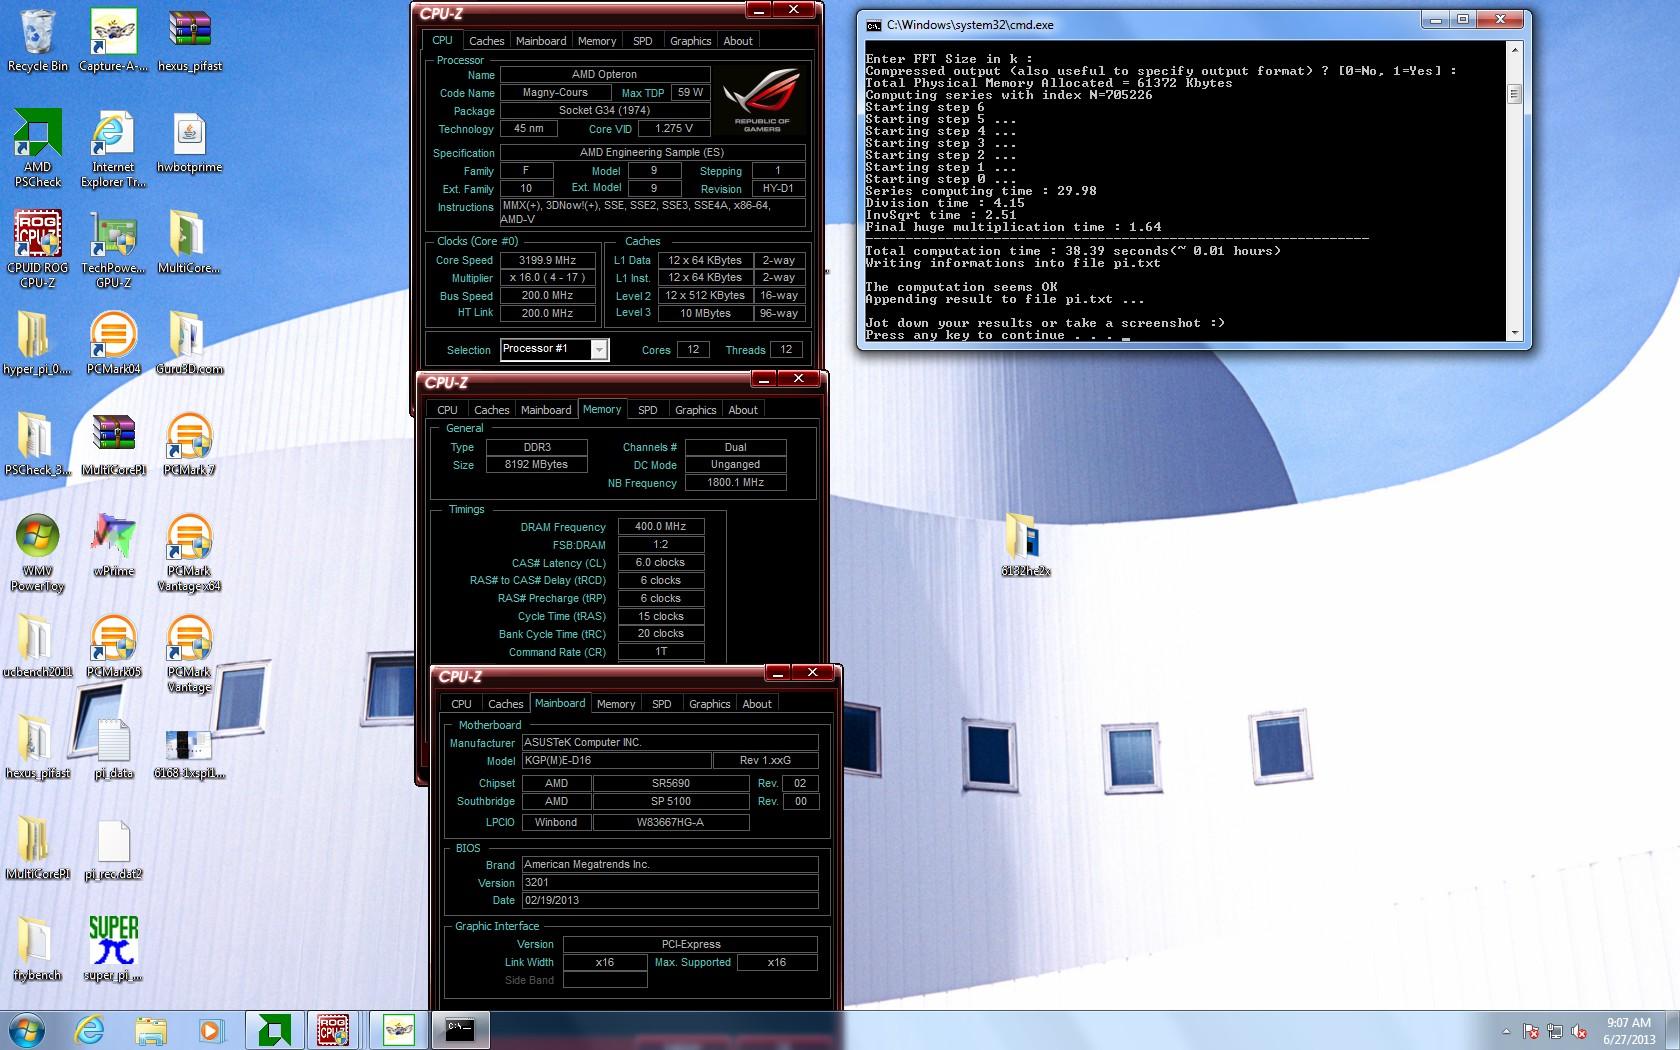
Task: Click the BIOS date 02/19/2013 field
Action: pyautogui.click(x=670, y=900)
